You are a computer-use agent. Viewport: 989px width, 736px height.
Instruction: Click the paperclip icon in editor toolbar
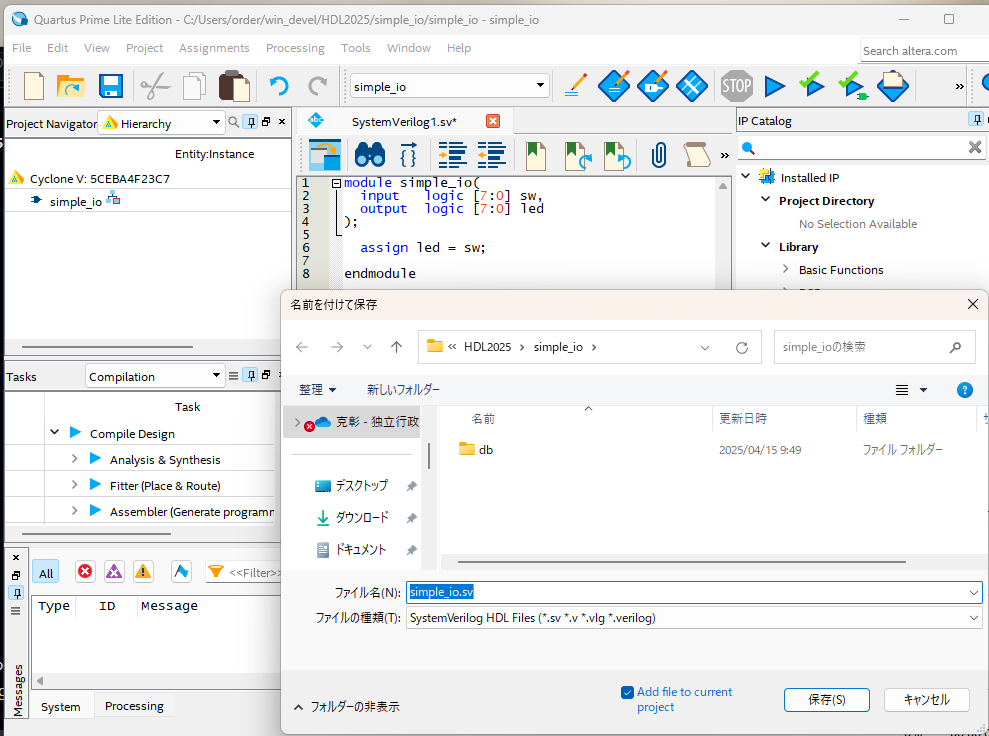coord(658,155)
